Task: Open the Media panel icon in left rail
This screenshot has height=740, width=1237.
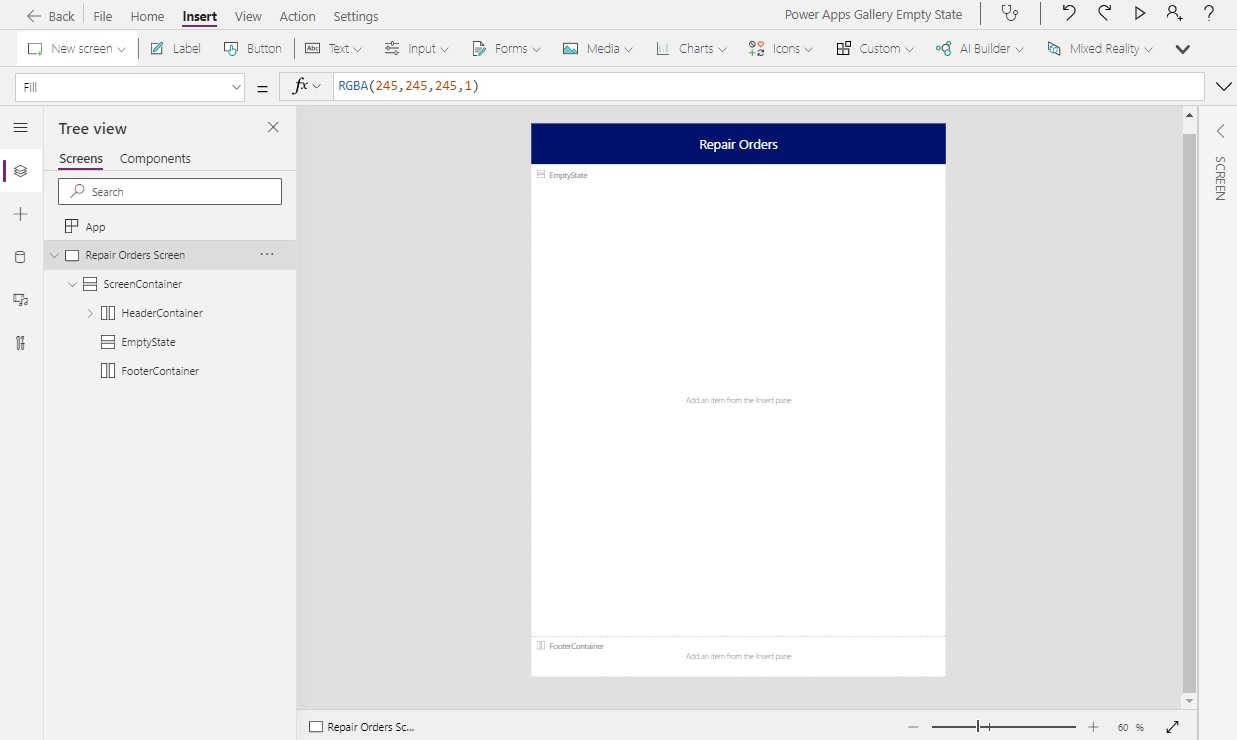Action: [x=20, y=299]
